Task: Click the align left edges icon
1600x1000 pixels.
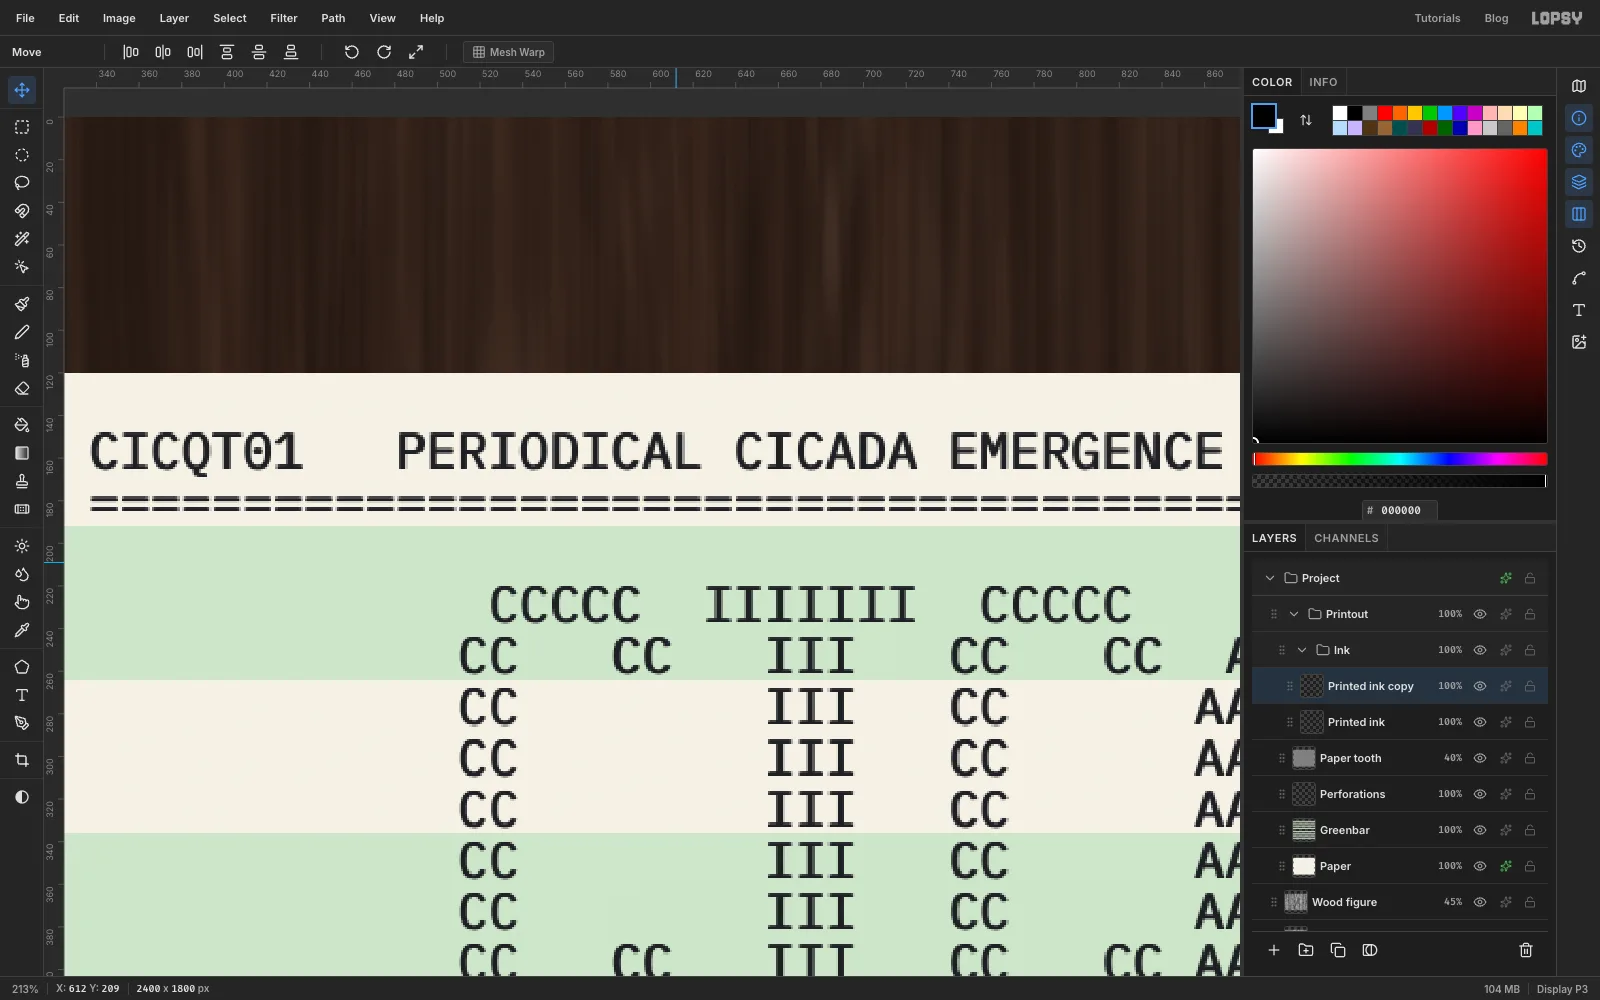Action: pos(131,52)
